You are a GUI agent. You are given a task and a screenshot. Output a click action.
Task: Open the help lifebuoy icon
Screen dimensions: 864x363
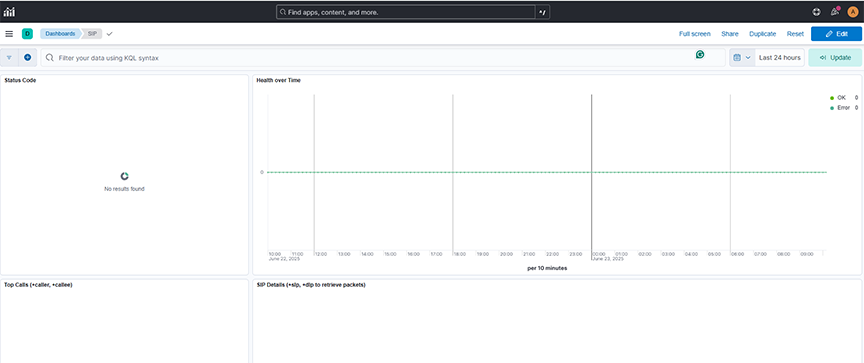(x=817, y=12)
